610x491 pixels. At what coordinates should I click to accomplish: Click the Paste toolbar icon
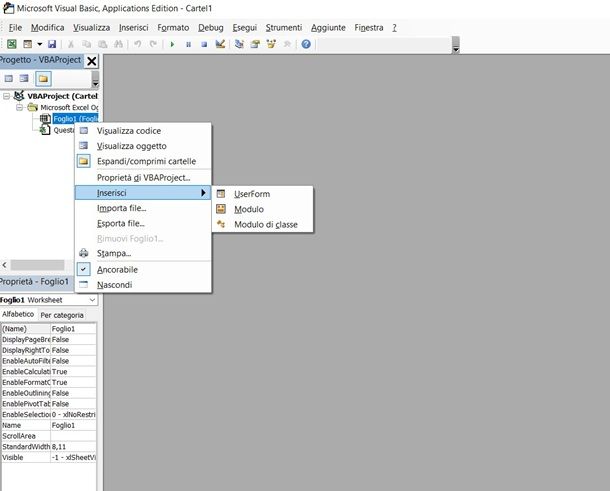[102, 44]
